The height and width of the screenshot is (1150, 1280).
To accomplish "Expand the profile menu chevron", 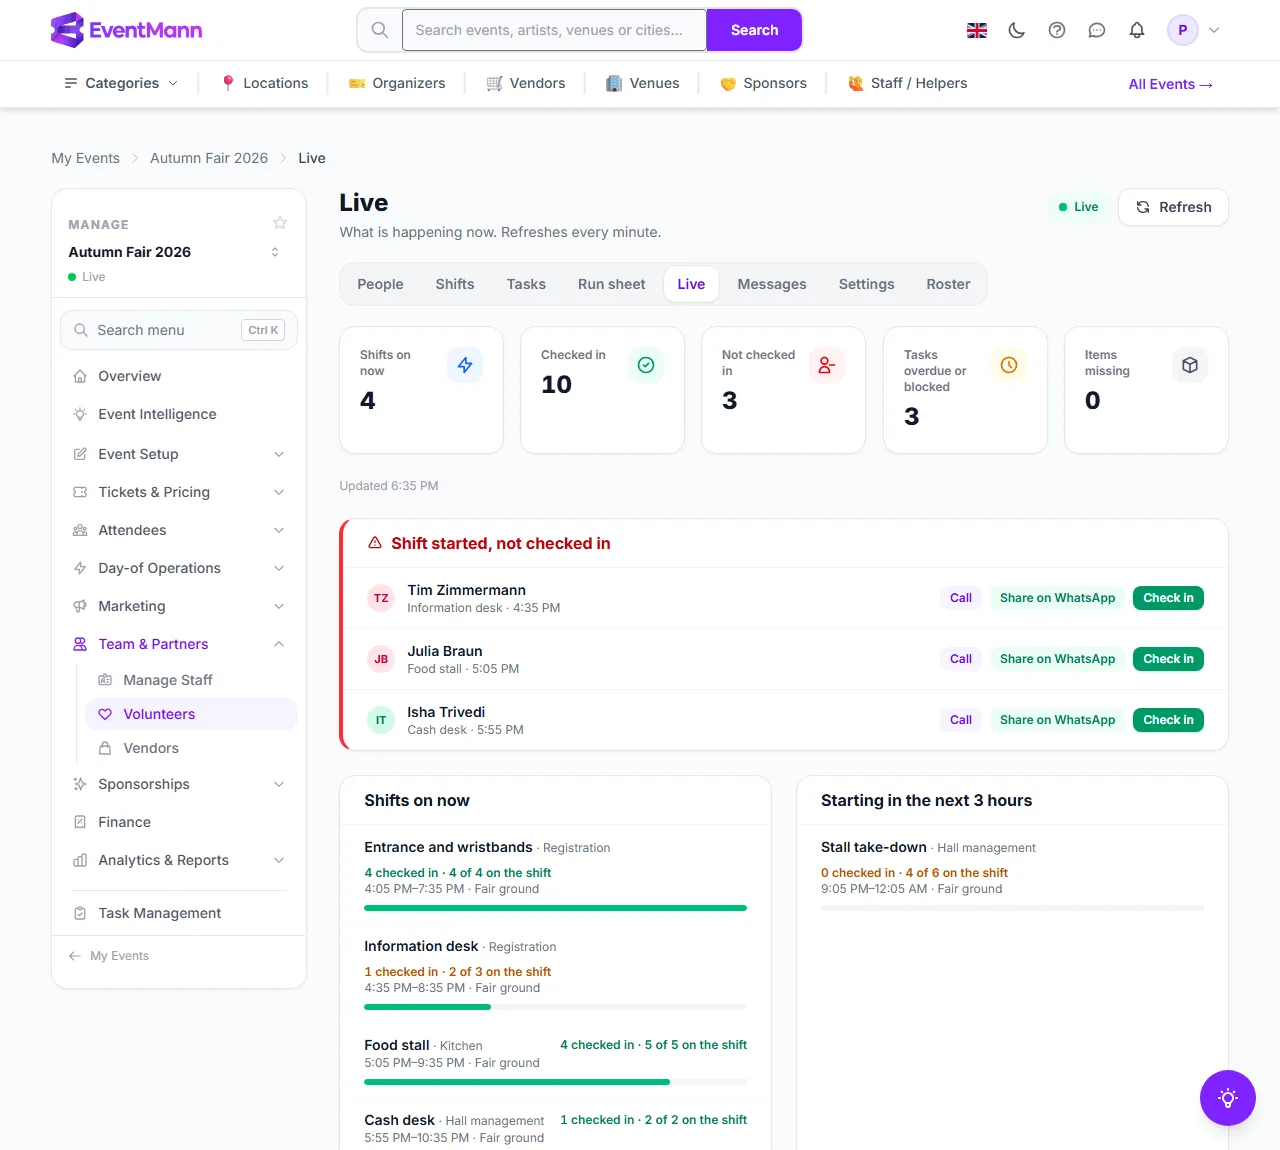I will [1214, 30].
